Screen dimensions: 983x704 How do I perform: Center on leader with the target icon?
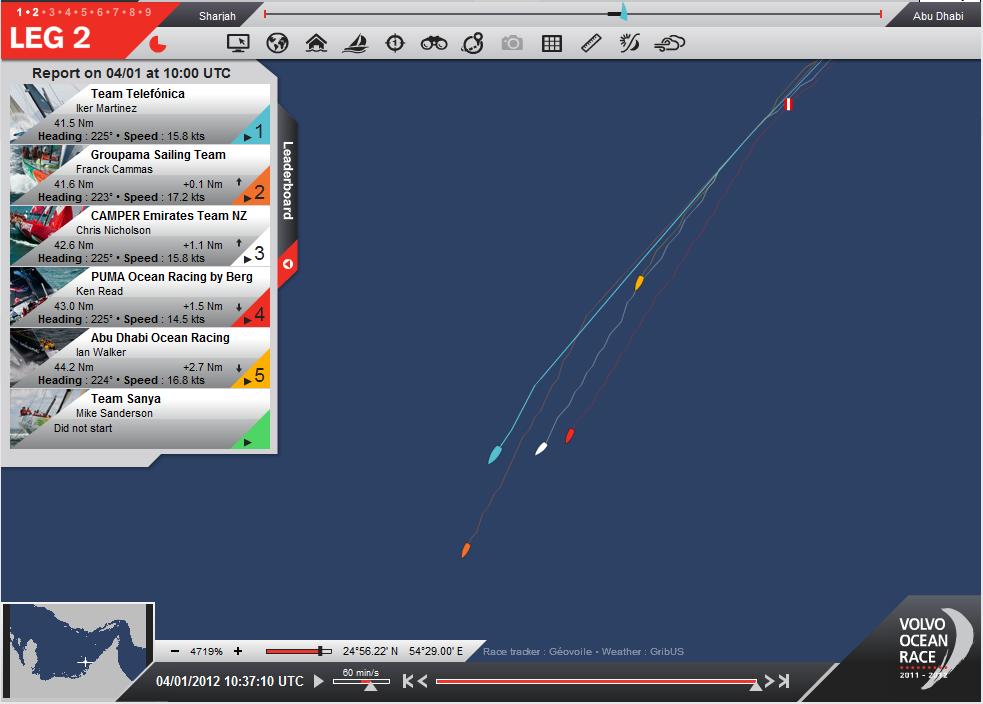[x=395, y=43]
